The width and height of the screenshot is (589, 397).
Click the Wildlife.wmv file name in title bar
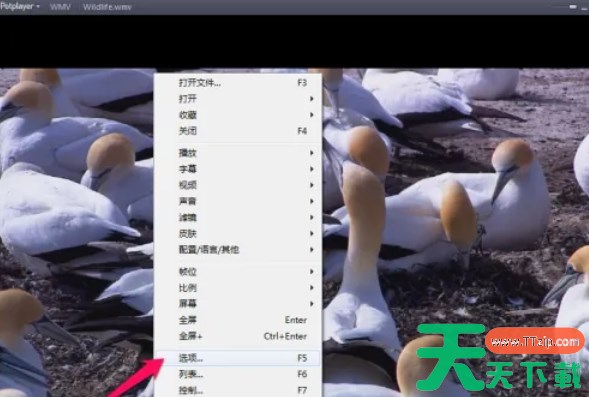click(x=107, y=7)
